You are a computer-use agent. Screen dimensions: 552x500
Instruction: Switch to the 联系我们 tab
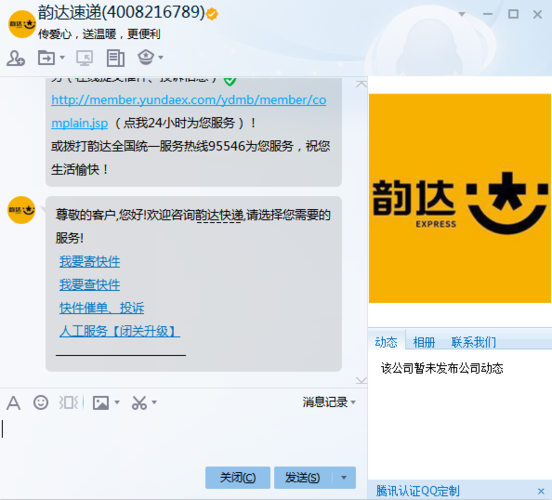(x=473, y=342)
